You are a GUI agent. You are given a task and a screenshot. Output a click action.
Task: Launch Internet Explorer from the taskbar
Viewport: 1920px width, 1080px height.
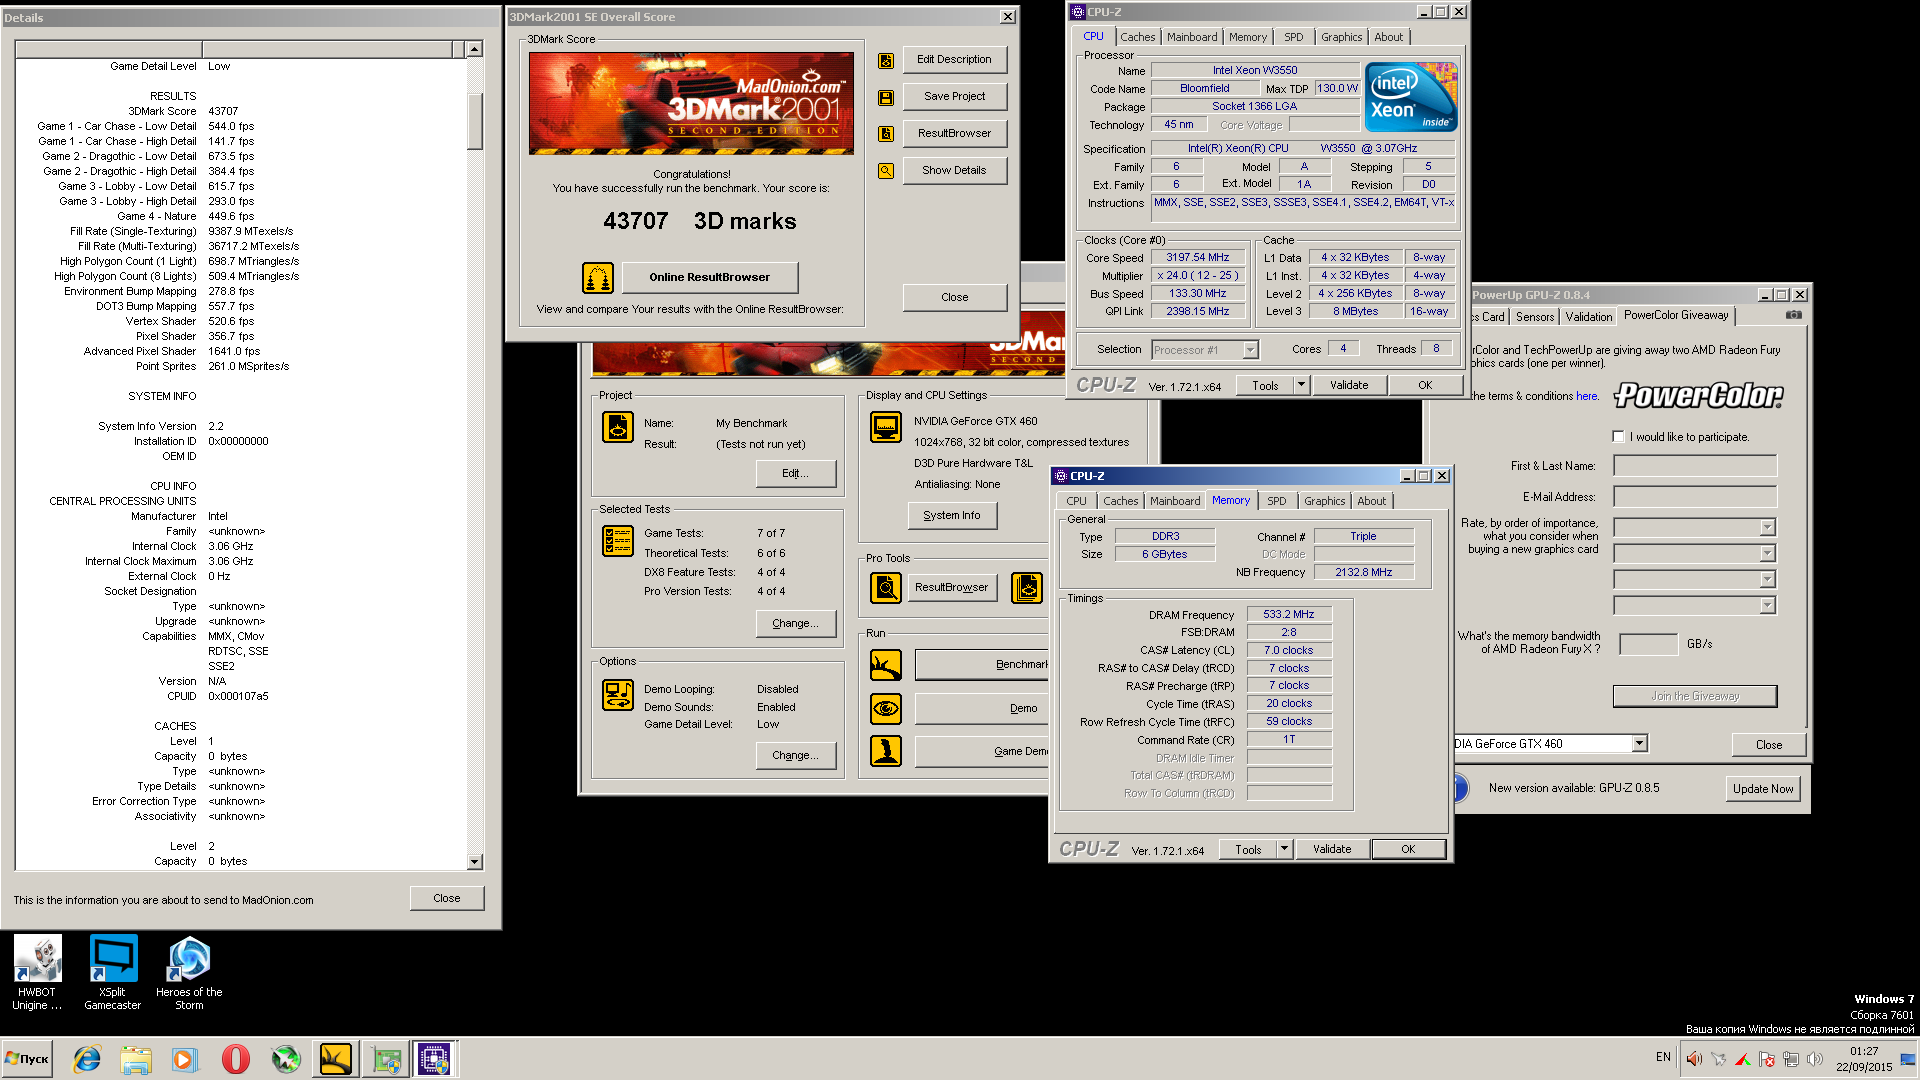(x=87, y=1059)
